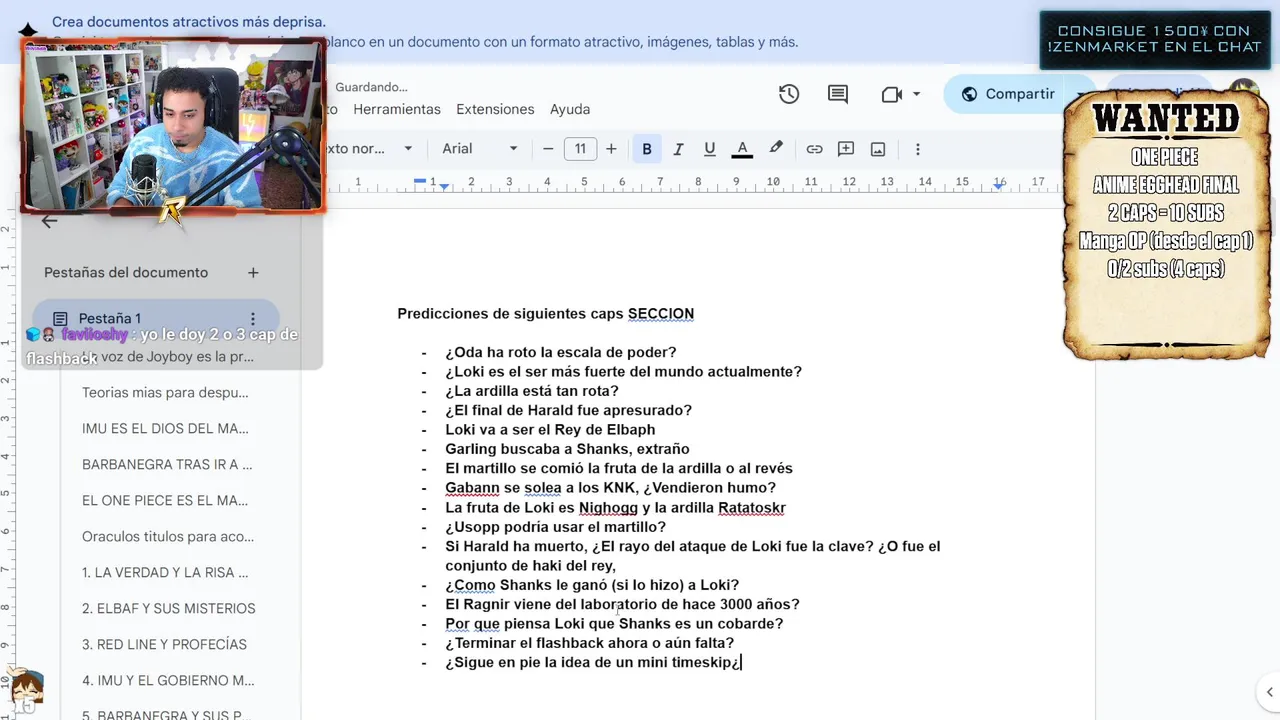Start a video call with camera icon

[892, 94]
